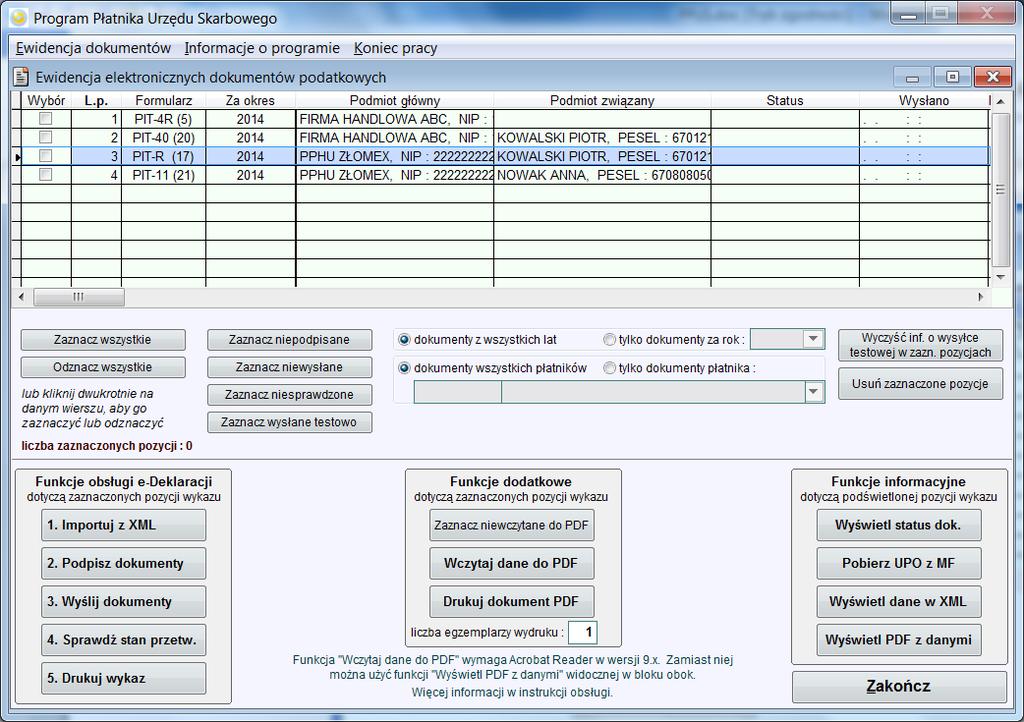Click 'Usuń zaznaczone pozycje' button

tap(920, 384)
